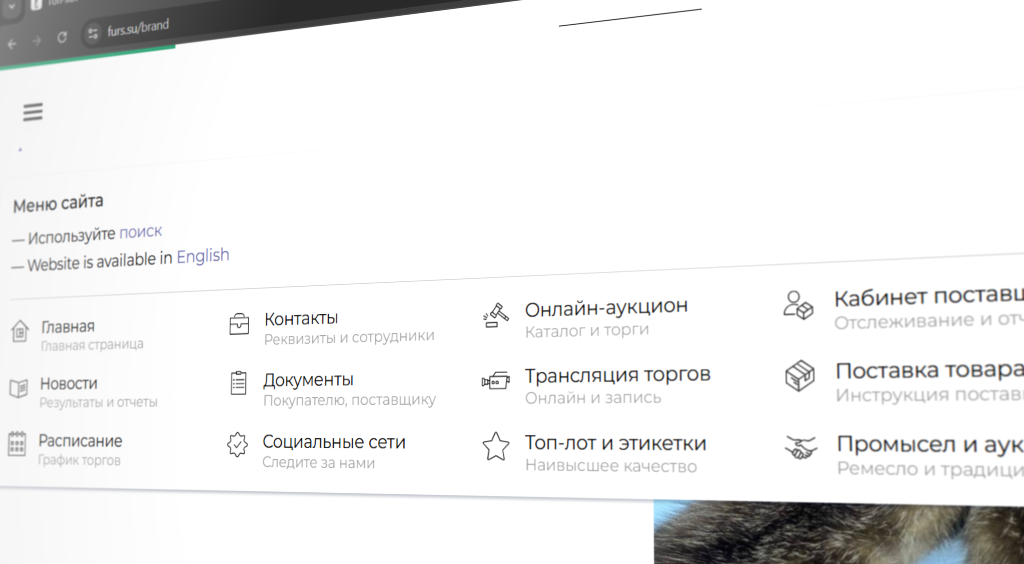
Task: Click the house icon for Главная
Action: (20, 332)
